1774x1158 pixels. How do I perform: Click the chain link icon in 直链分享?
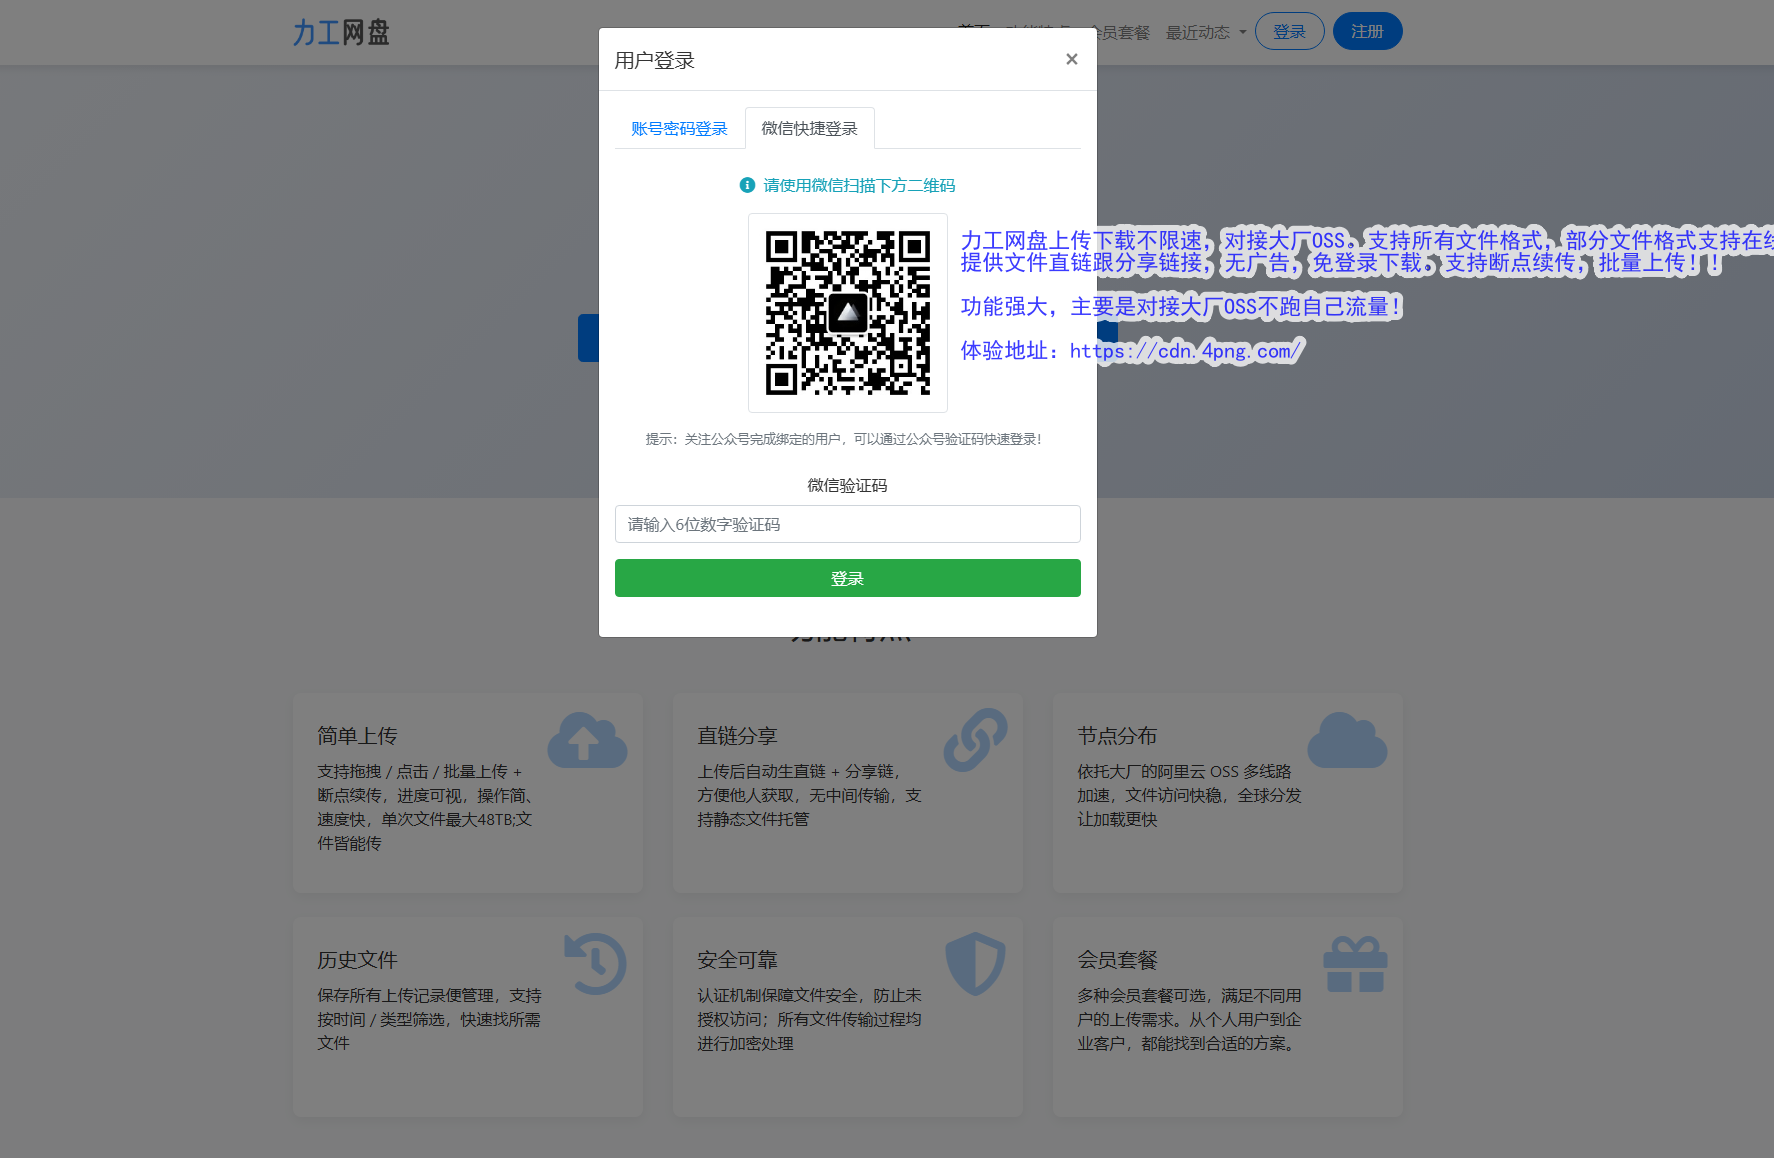tap(975, 741)
